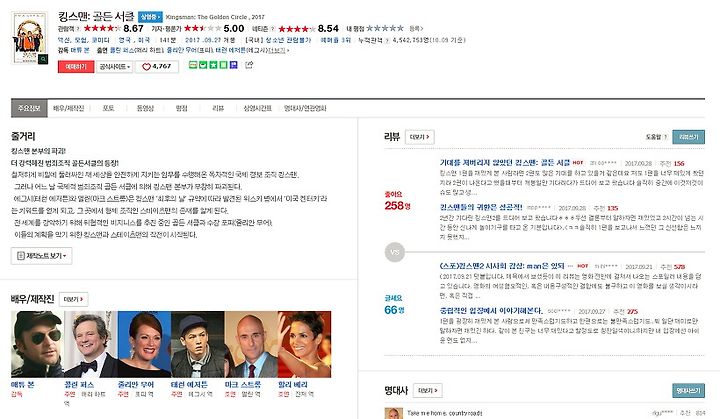The image size is (720, 419).
Task: Open the 콜린 퍼스 name link under photo
Action: [79, 385]
